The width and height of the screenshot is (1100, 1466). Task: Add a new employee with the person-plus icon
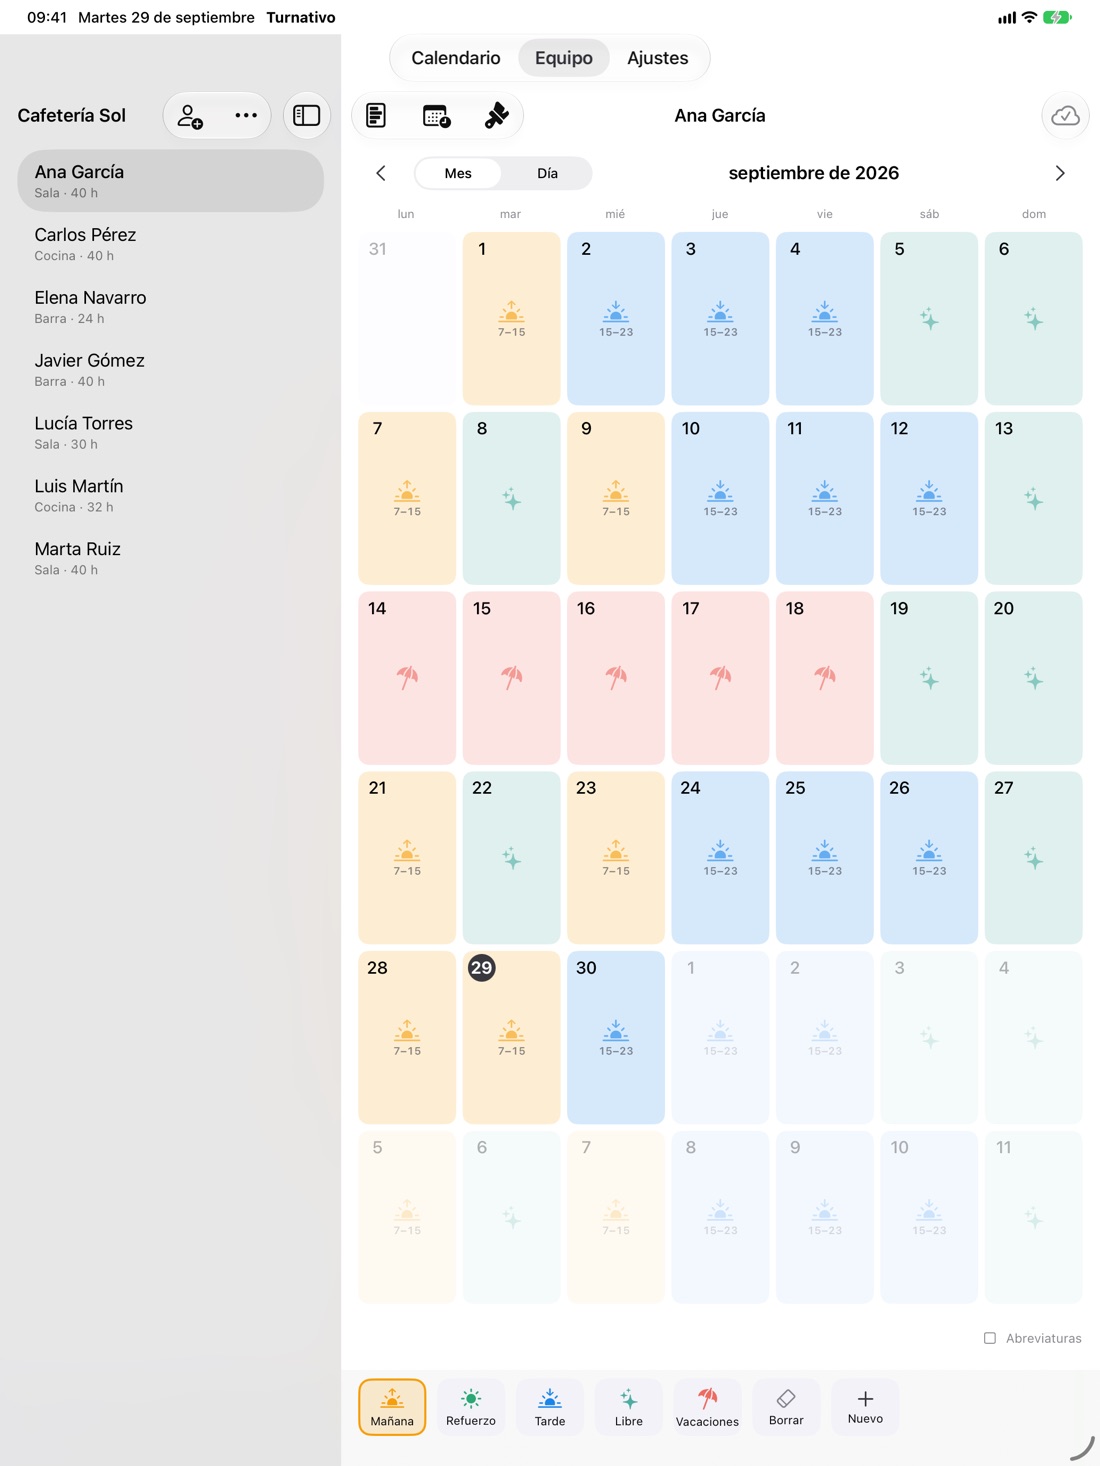coord(190,116)
